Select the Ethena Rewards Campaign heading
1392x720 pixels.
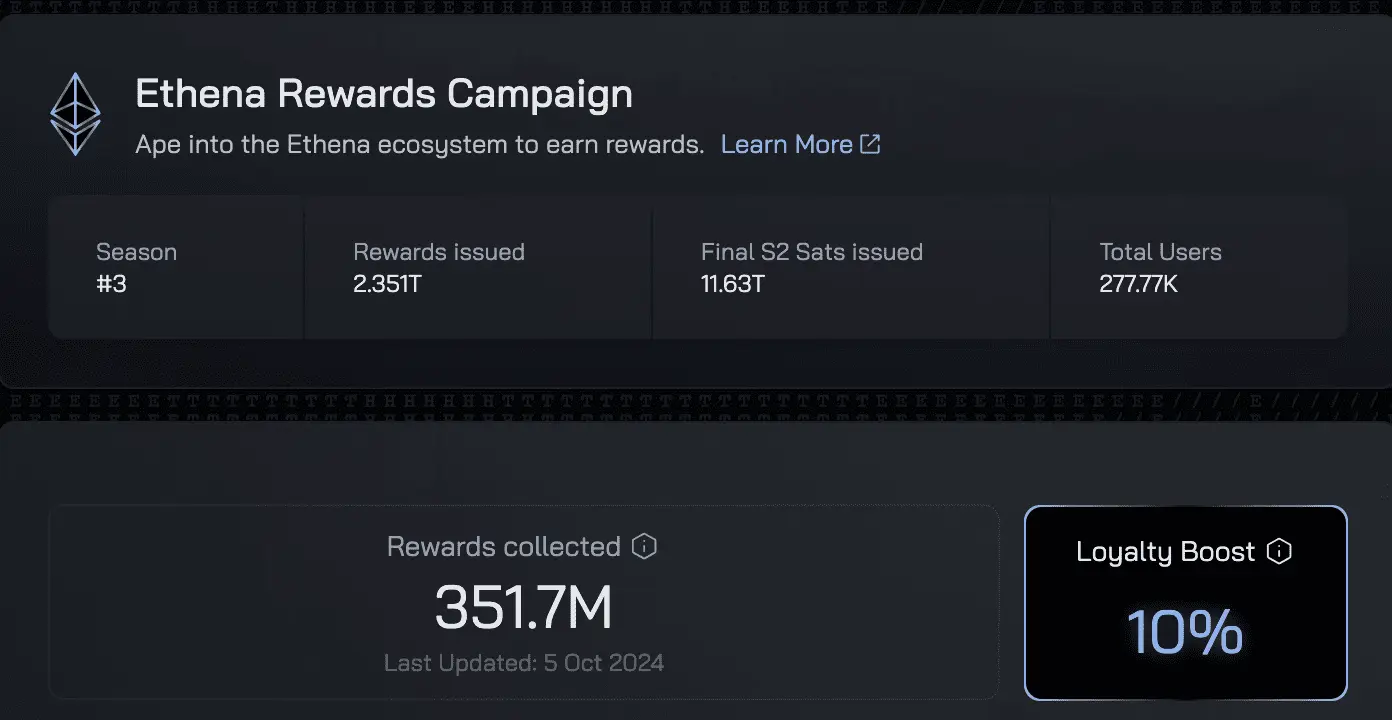pyautogui.click(x=384, y=94)
